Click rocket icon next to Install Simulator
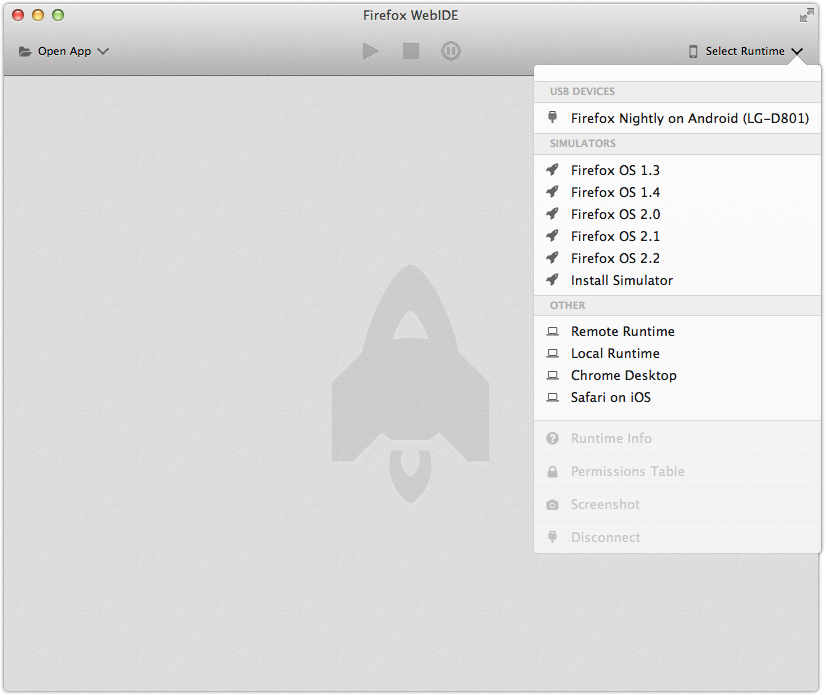 tap(552, 280)
